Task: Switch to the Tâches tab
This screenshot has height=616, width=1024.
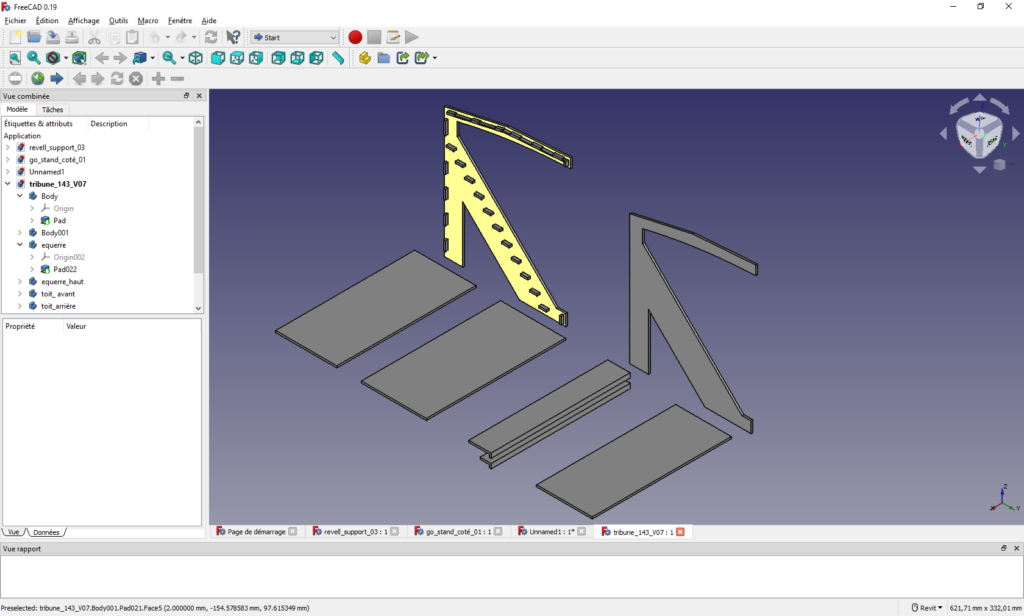Action: click(x=53, y=110)
